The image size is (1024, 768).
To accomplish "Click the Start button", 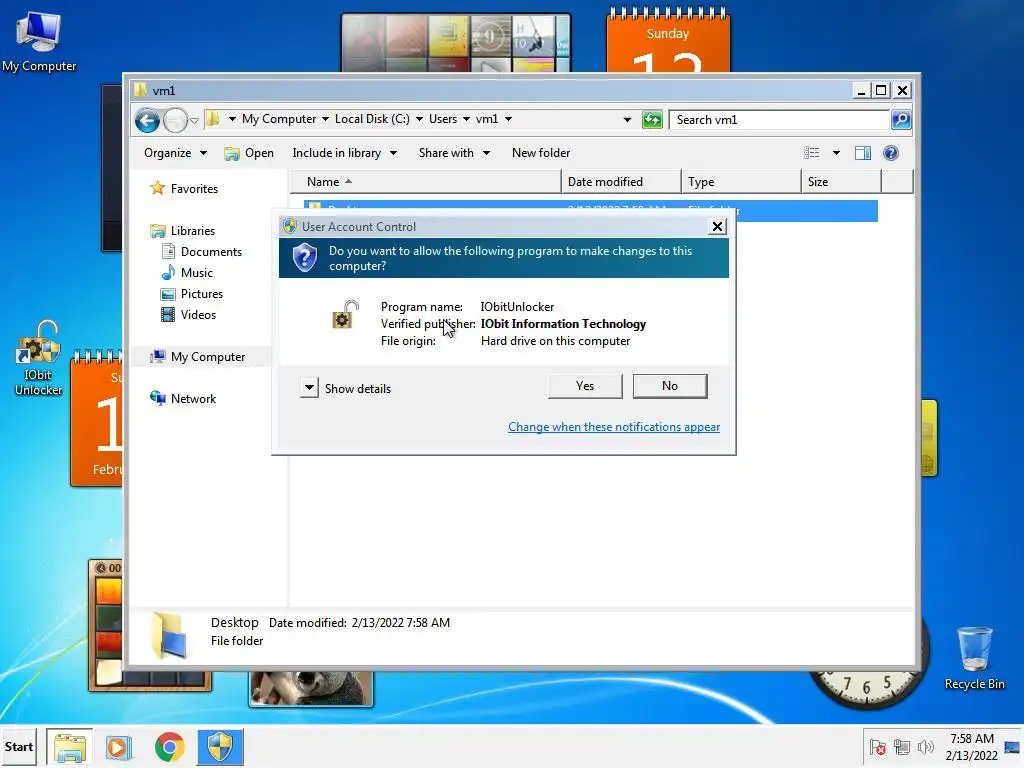I will tap(19, 746).
